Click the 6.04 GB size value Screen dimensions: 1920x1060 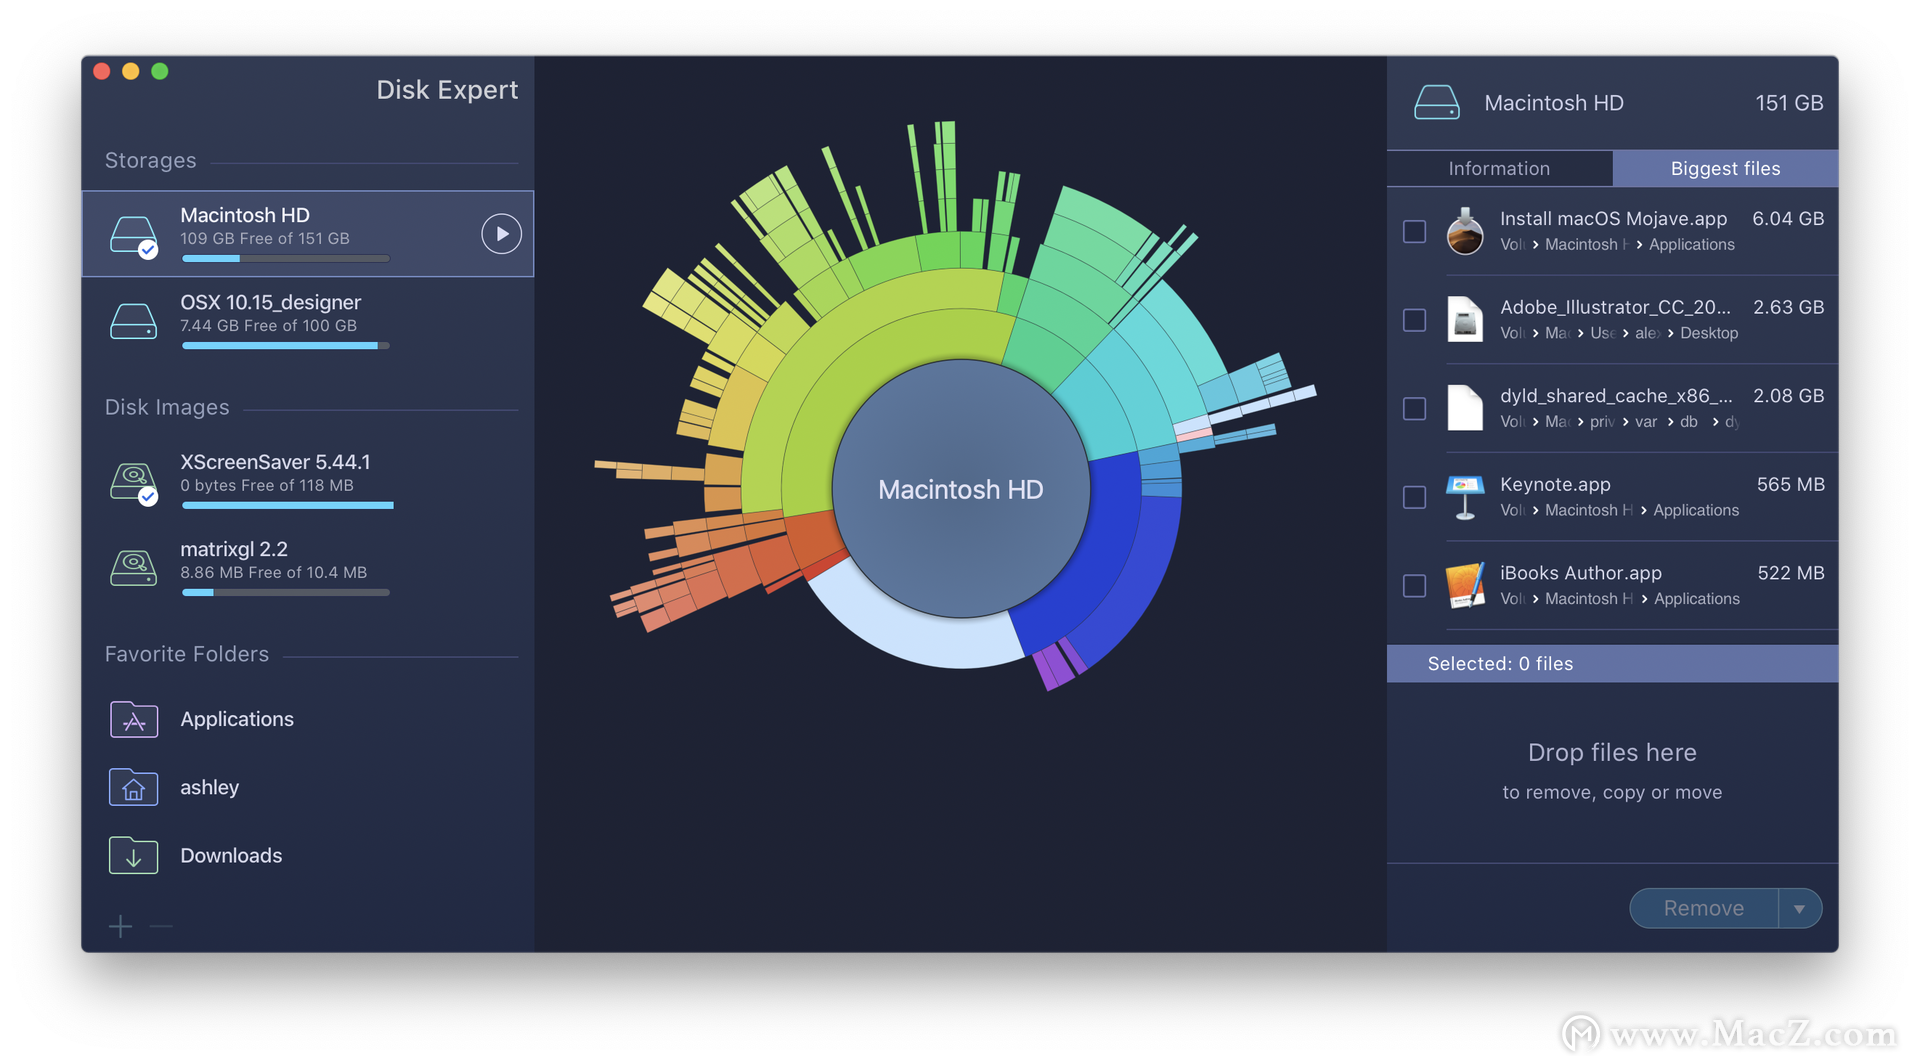(1788, 218)
